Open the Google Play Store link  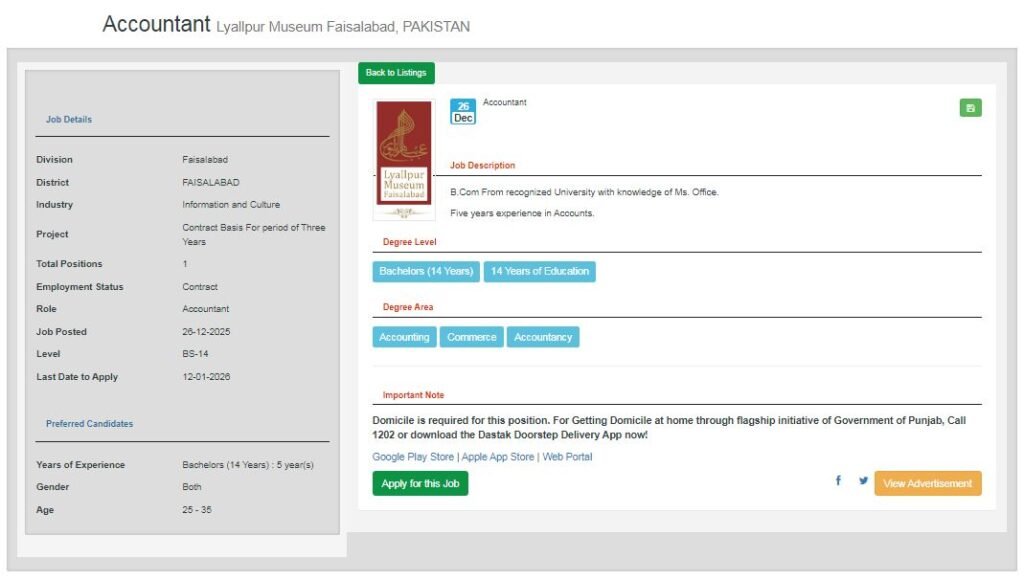(413, 457)
